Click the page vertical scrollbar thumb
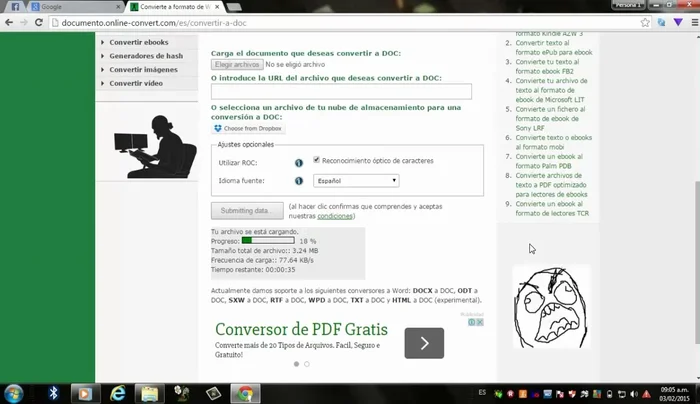Image resolution: width=700 pixels, height=404 pixels. (x=697, y=262)
